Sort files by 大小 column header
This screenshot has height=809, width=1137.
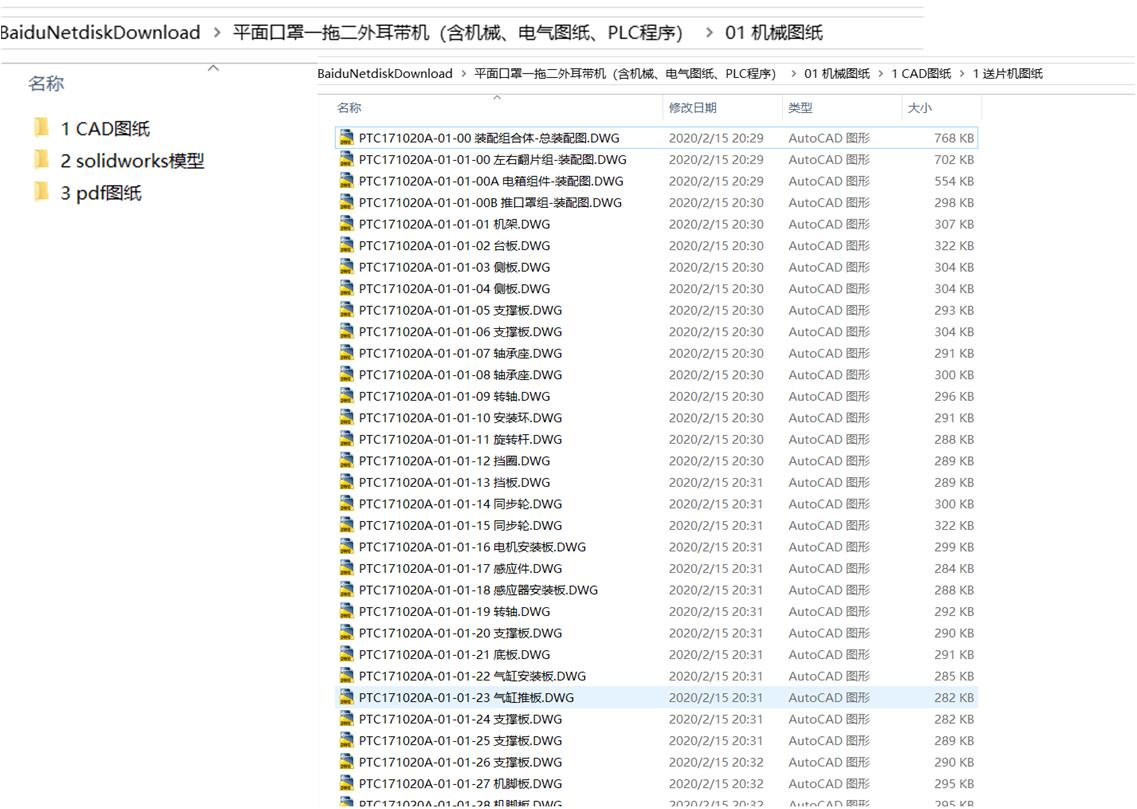tap(919, 108)
